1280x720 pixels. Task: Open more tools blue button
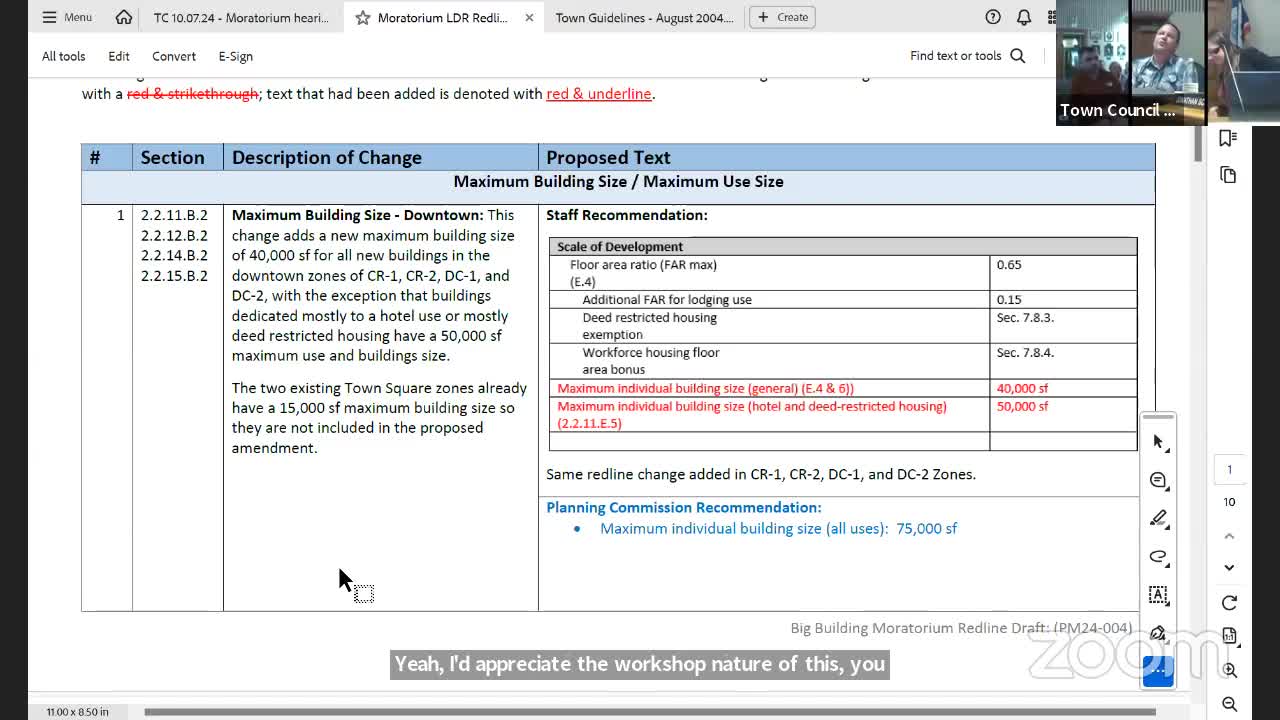(x=1158, y=670)
